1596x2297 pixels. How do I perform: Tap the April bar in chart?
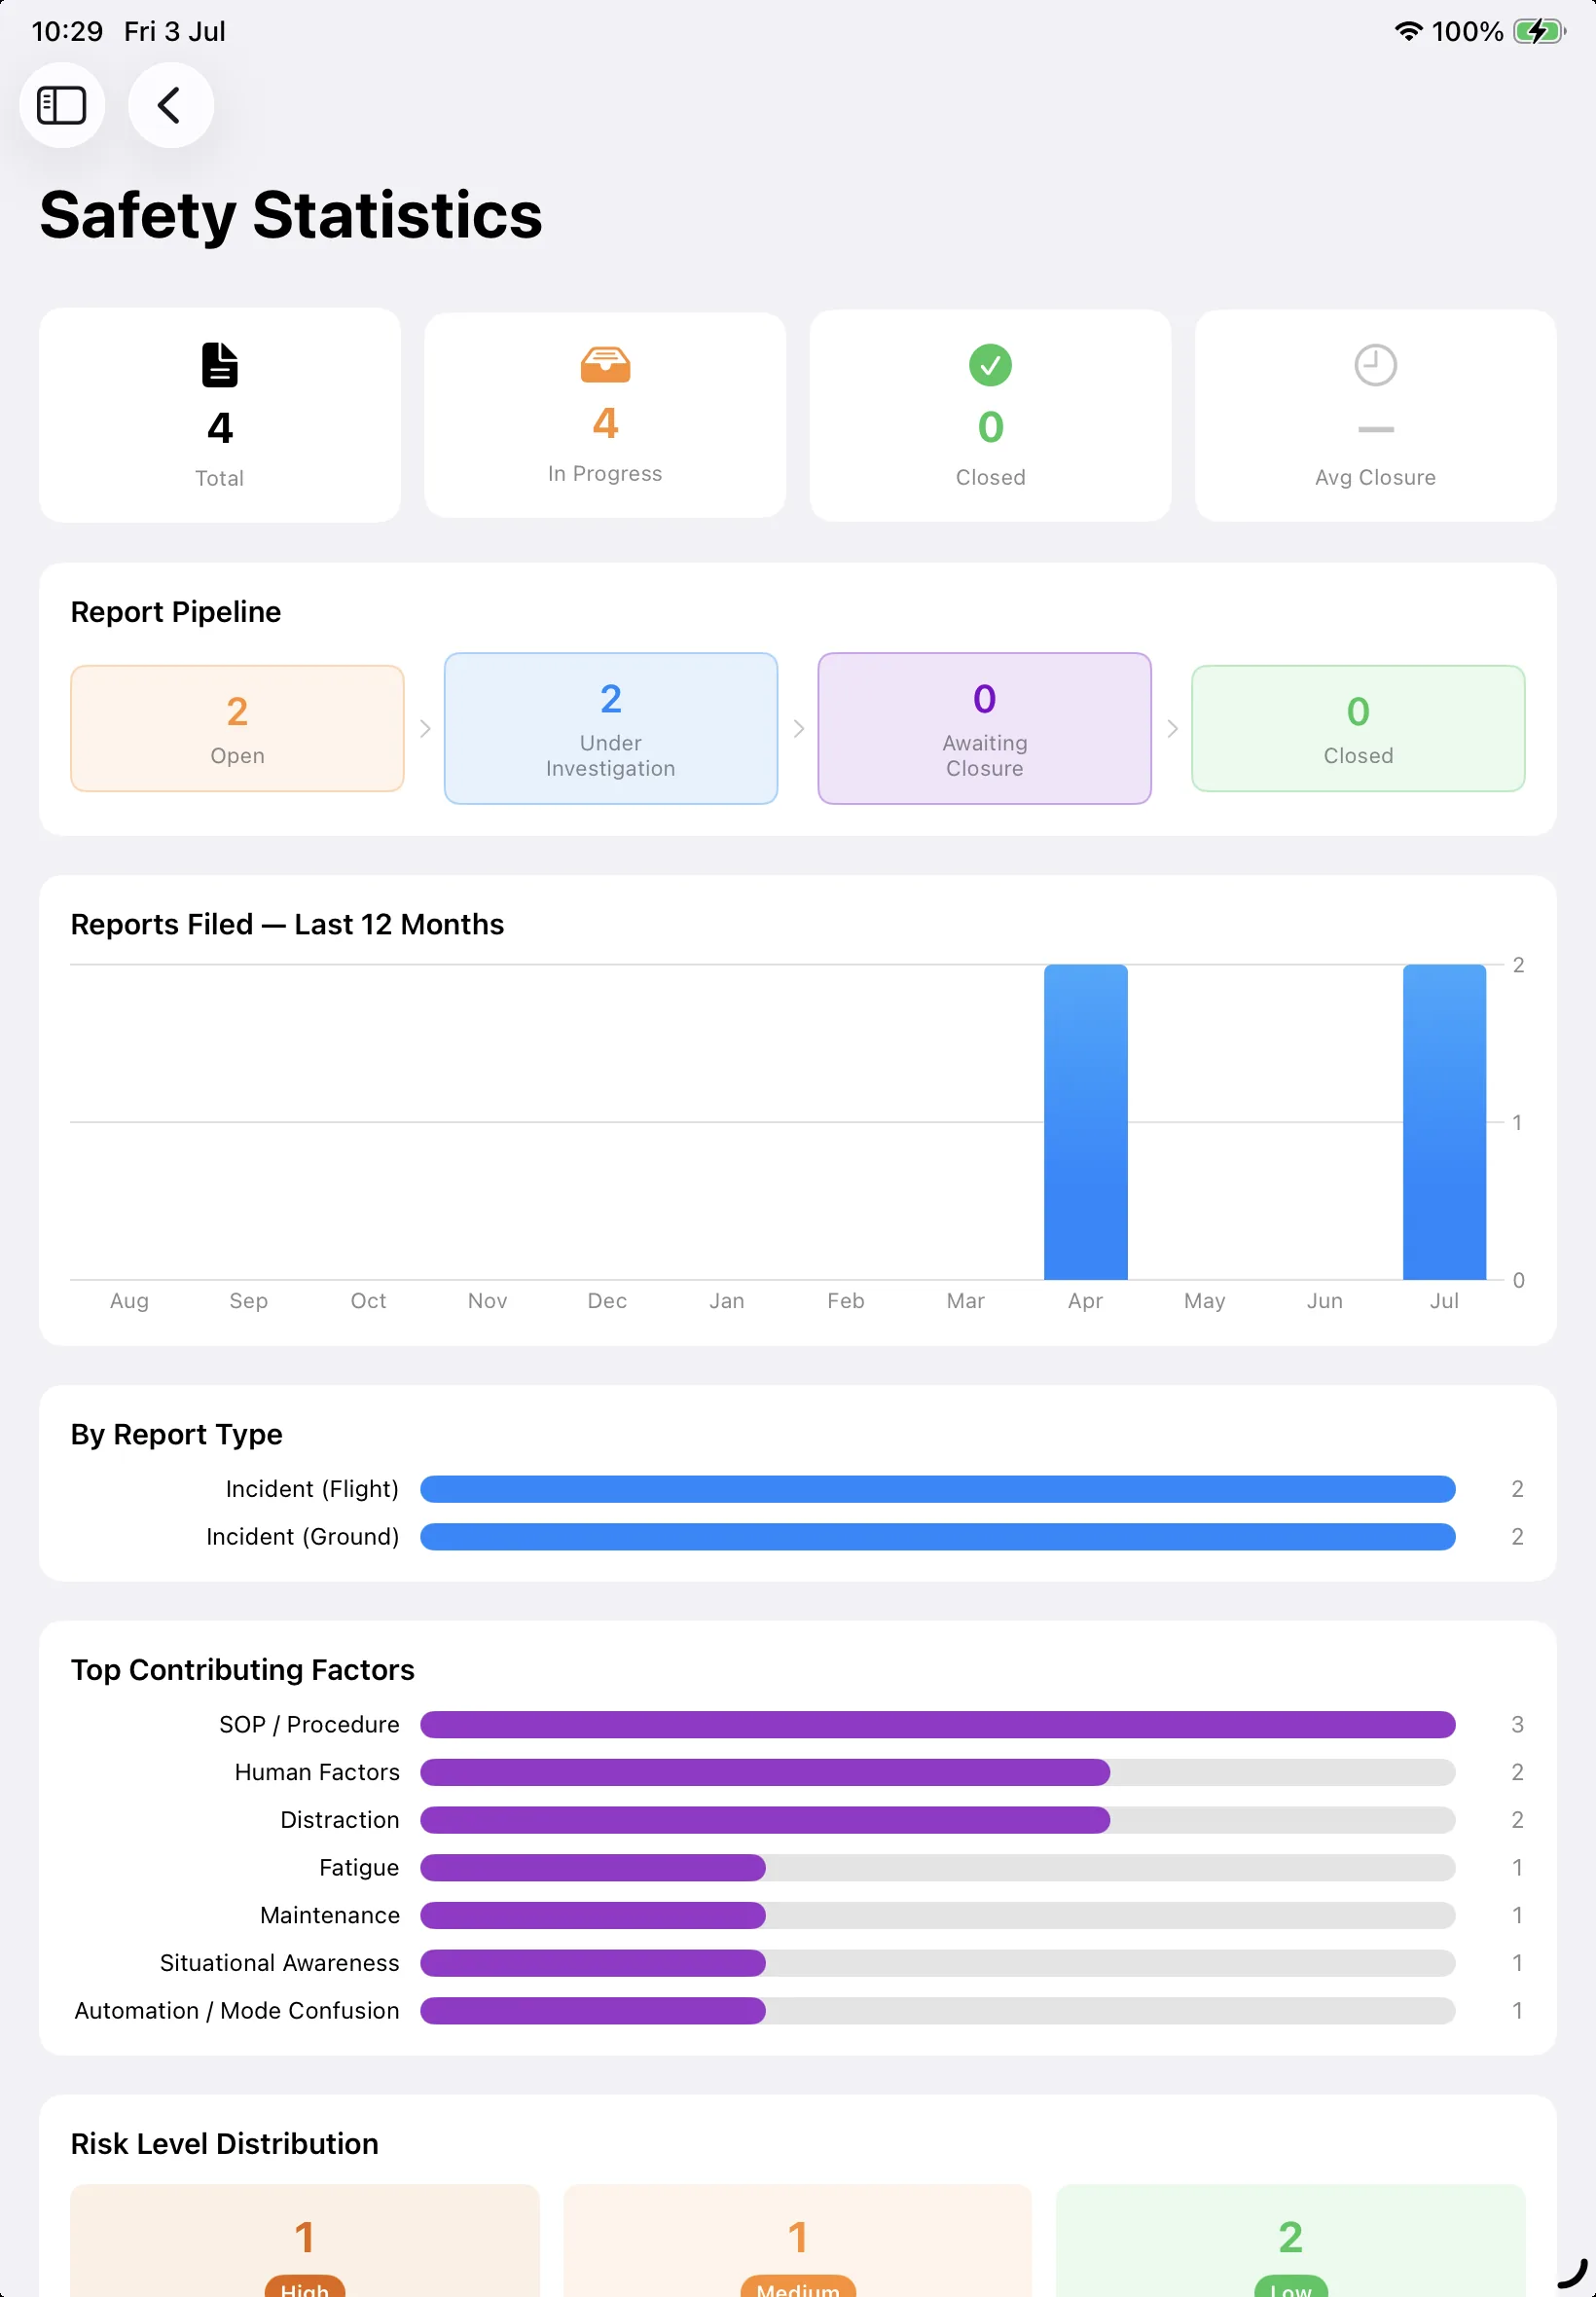tap(1085, 1122)
